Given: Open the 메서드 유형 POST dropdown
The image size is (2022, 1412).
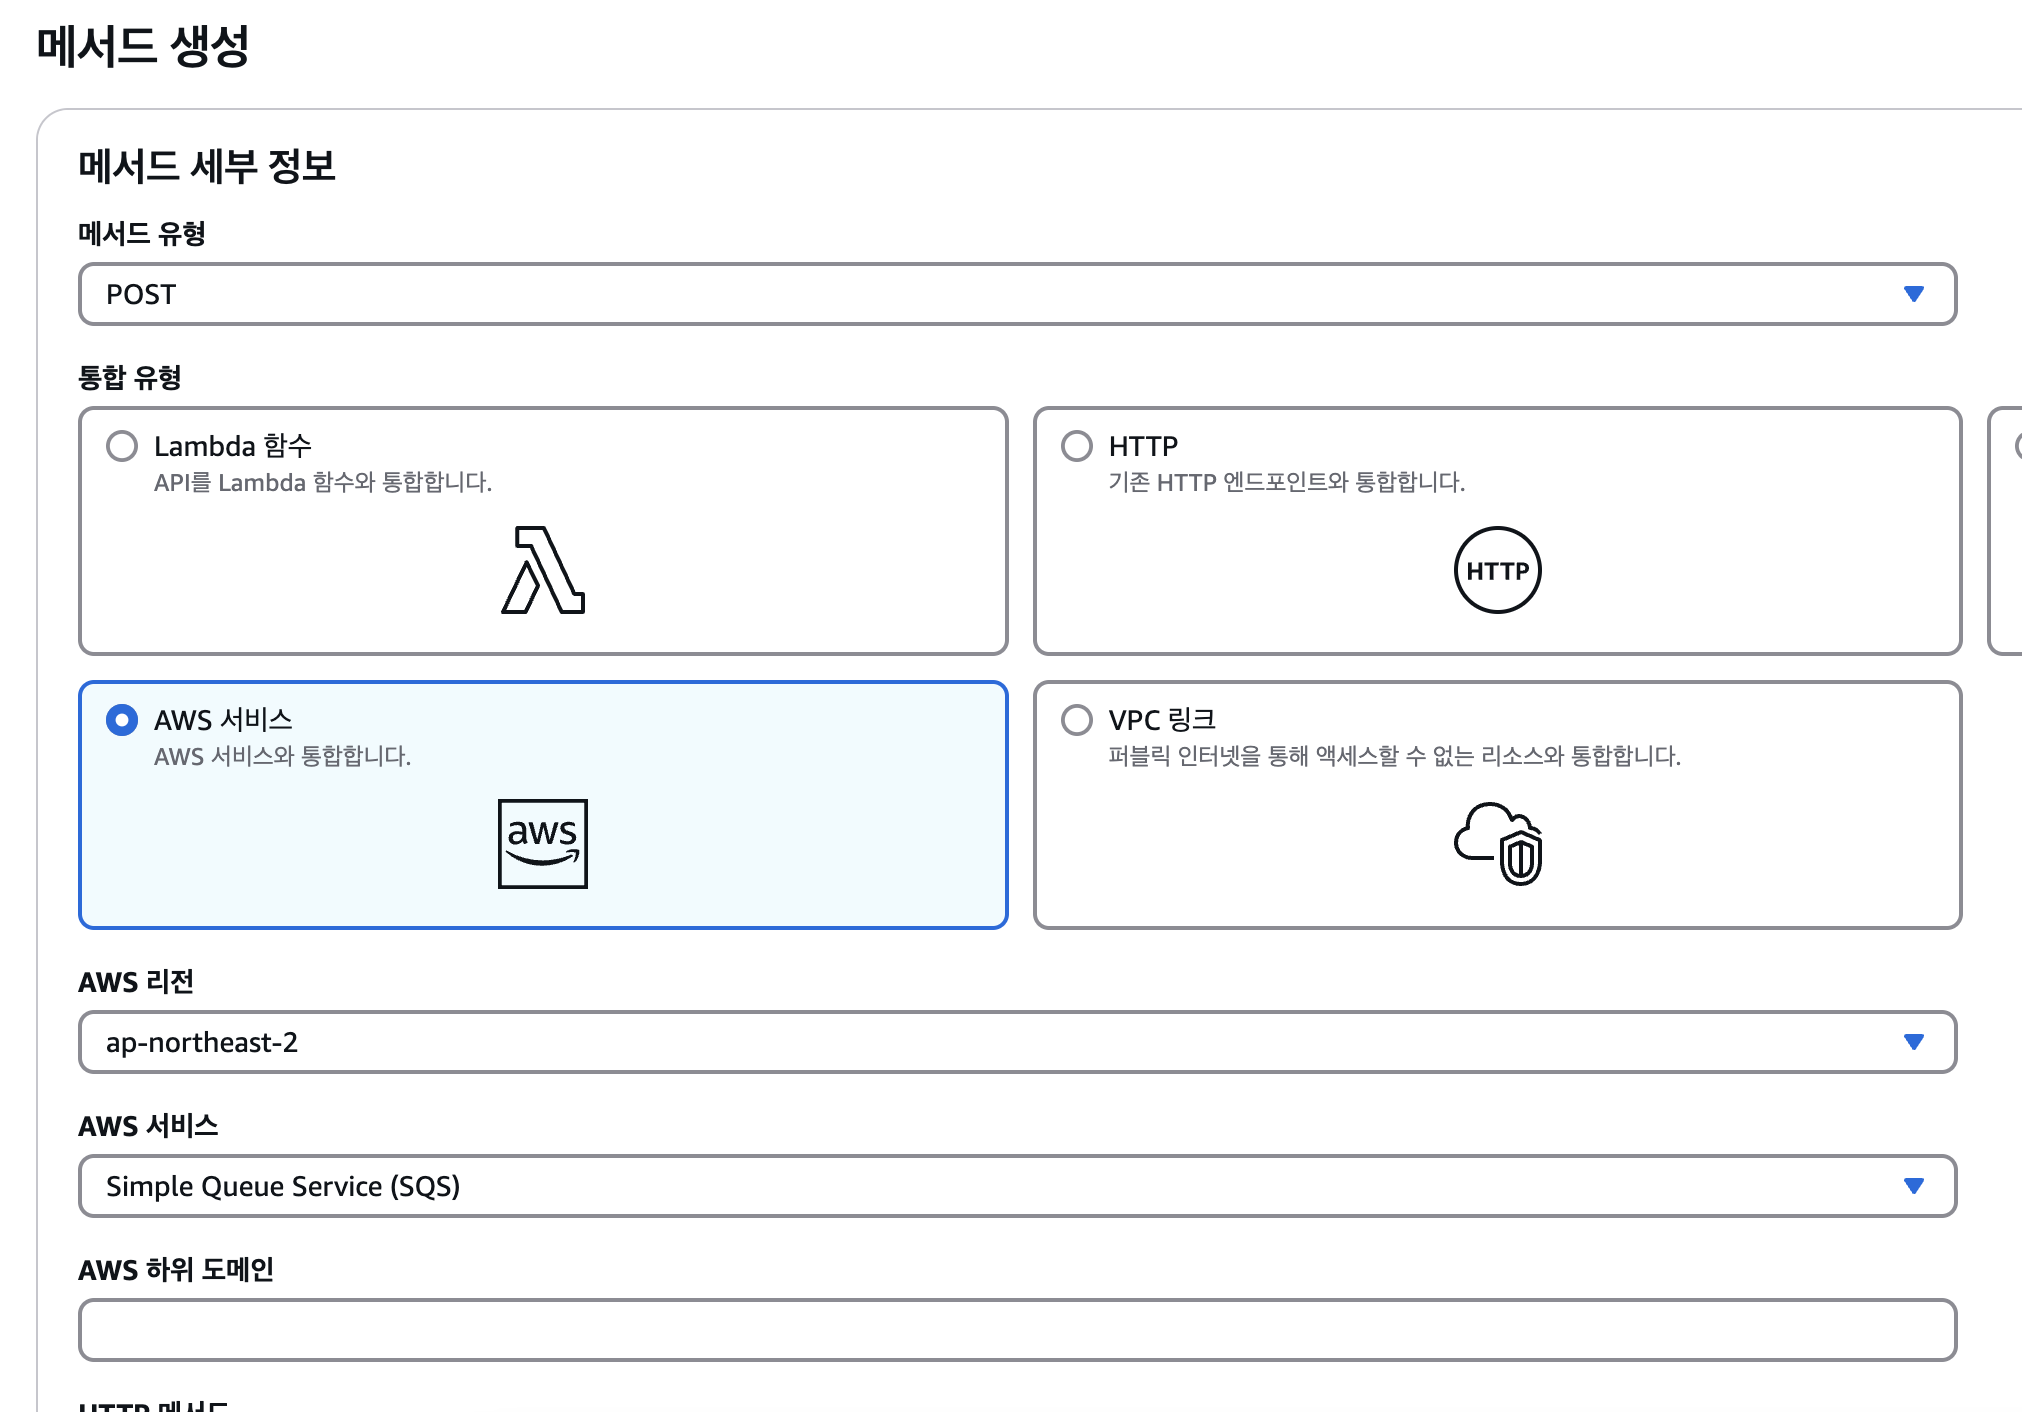Looking at the screenshot, I should [x=1000, y=294].
